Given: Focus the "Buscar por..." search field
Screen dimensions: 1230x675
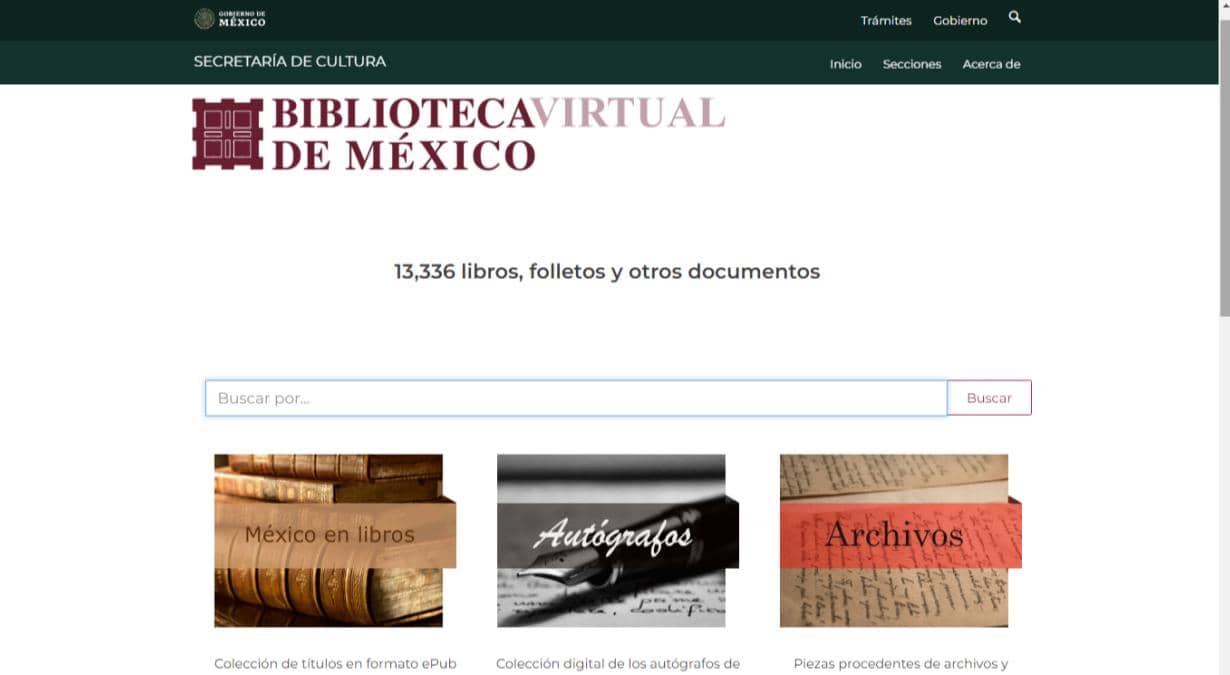Looking at the screenshot, I should pyautogui.click(x=576, y=398).
